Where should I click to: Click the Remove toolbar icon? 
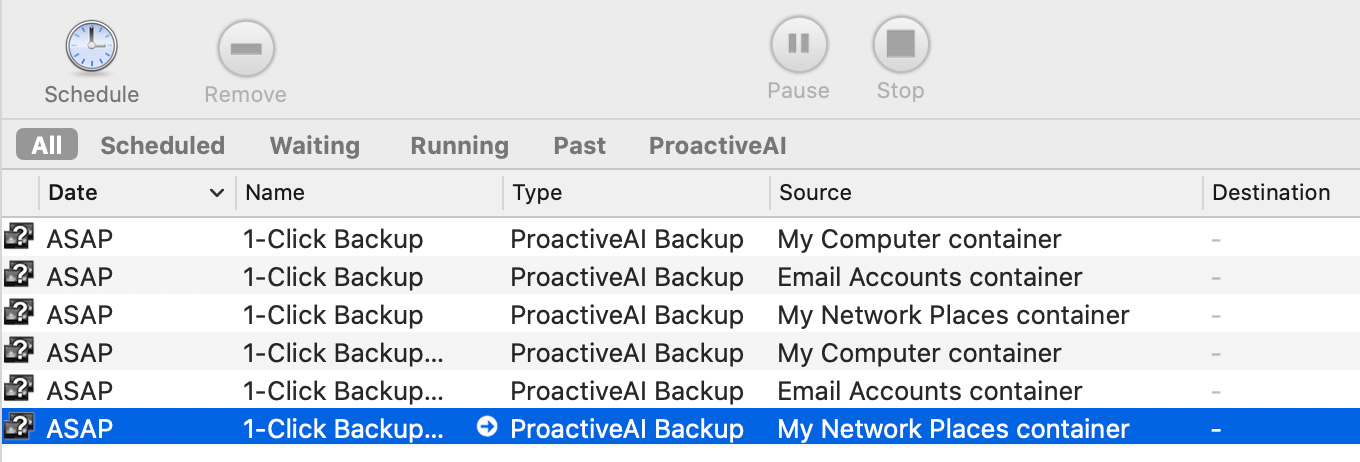(x=246, y=48)
